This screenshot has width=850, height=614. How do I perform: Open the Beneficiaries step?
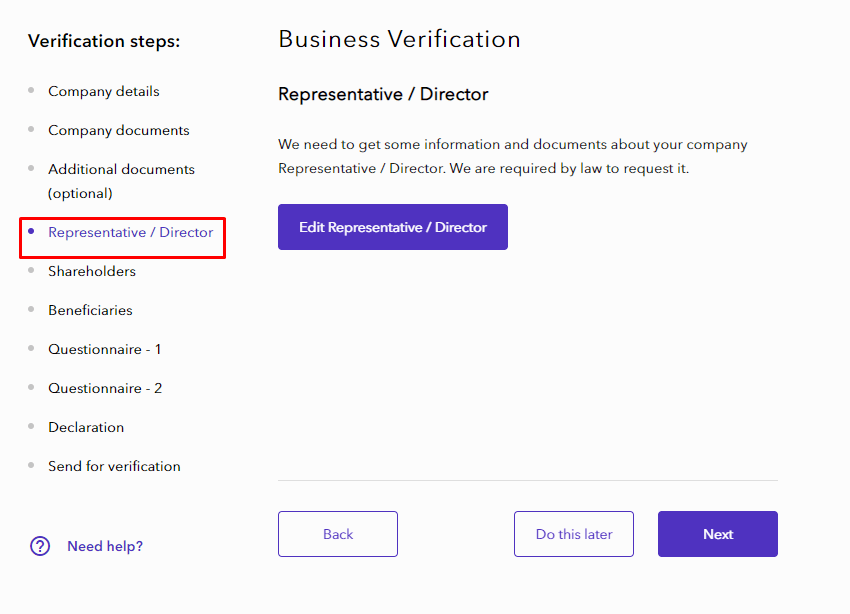[90, 310]
